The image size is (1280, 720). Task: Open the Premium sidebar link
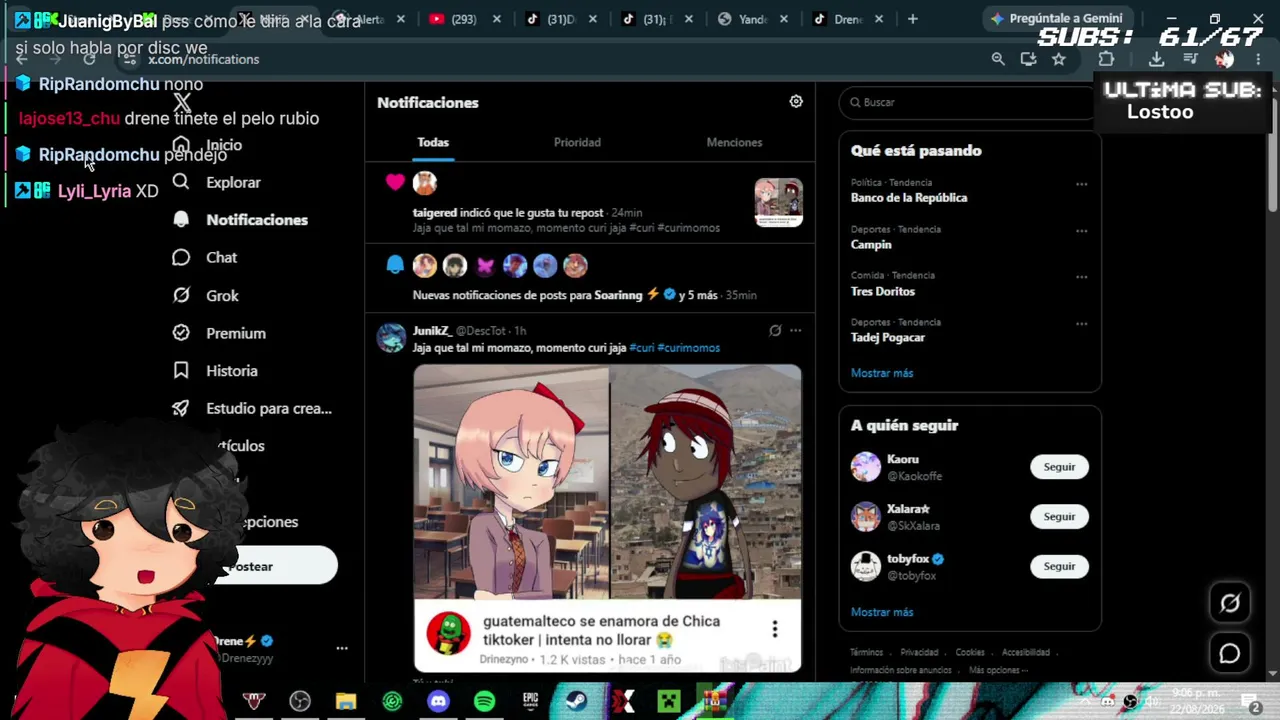236,333
